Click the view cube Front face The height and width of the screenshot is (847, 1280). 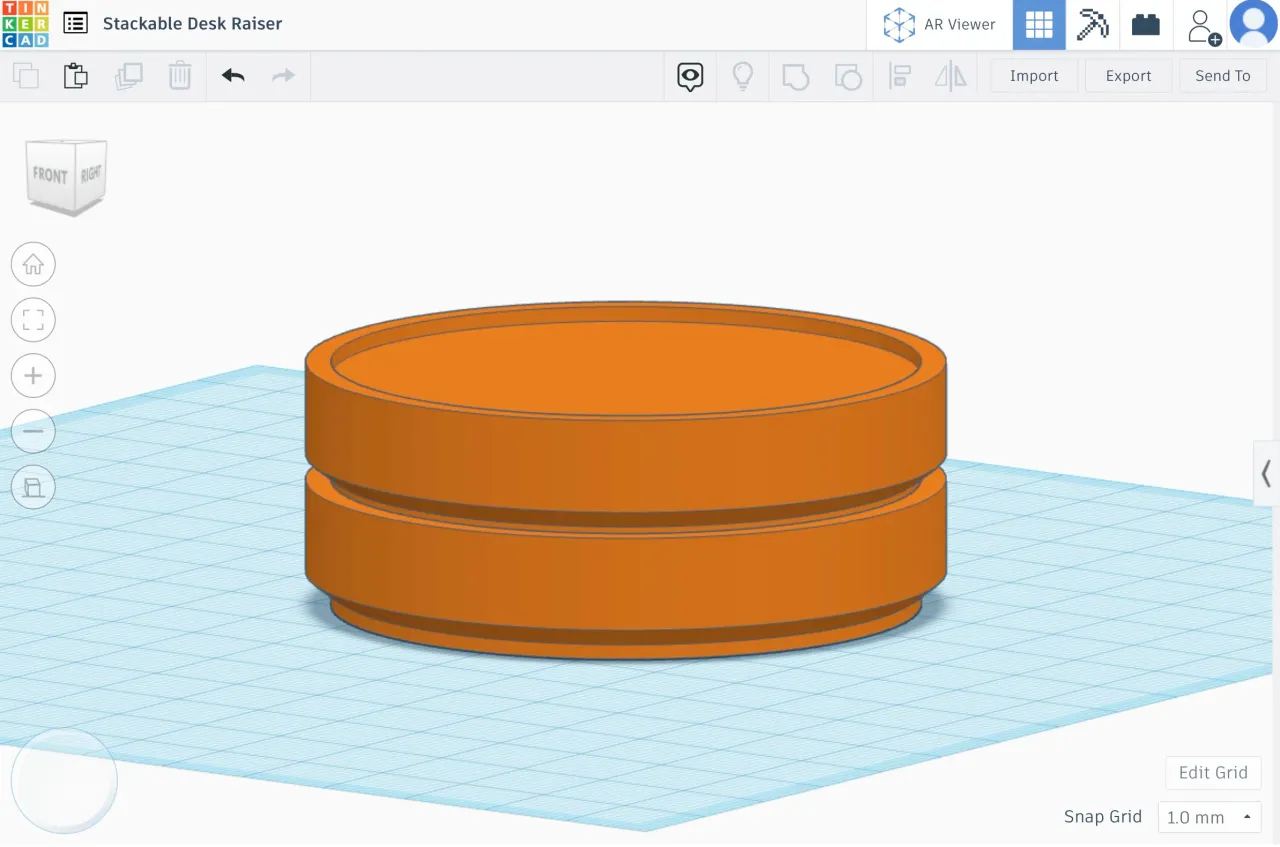(x=51, y=176)
